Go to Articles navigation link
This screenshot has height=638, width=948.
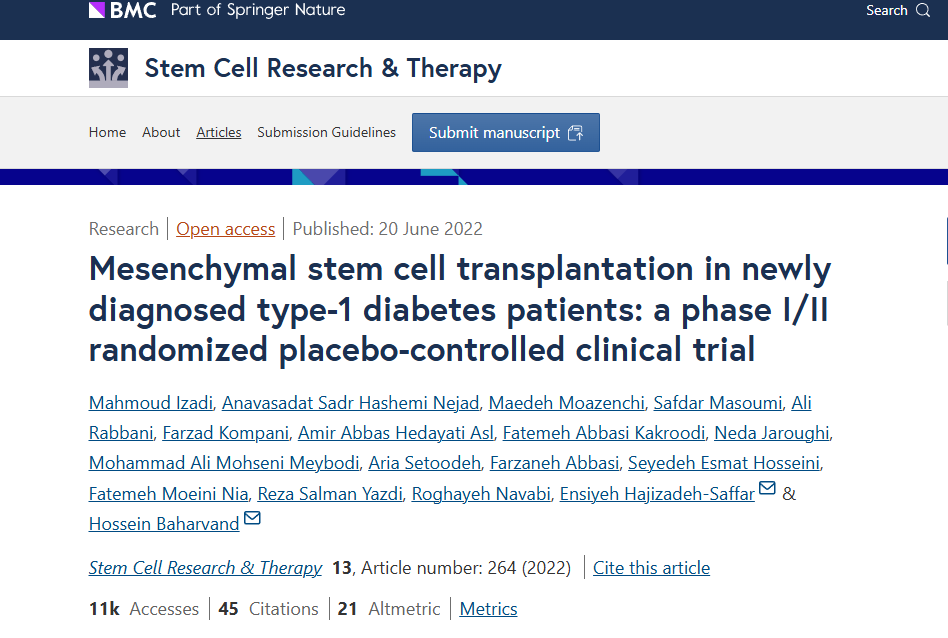click(x=218, y=132)
